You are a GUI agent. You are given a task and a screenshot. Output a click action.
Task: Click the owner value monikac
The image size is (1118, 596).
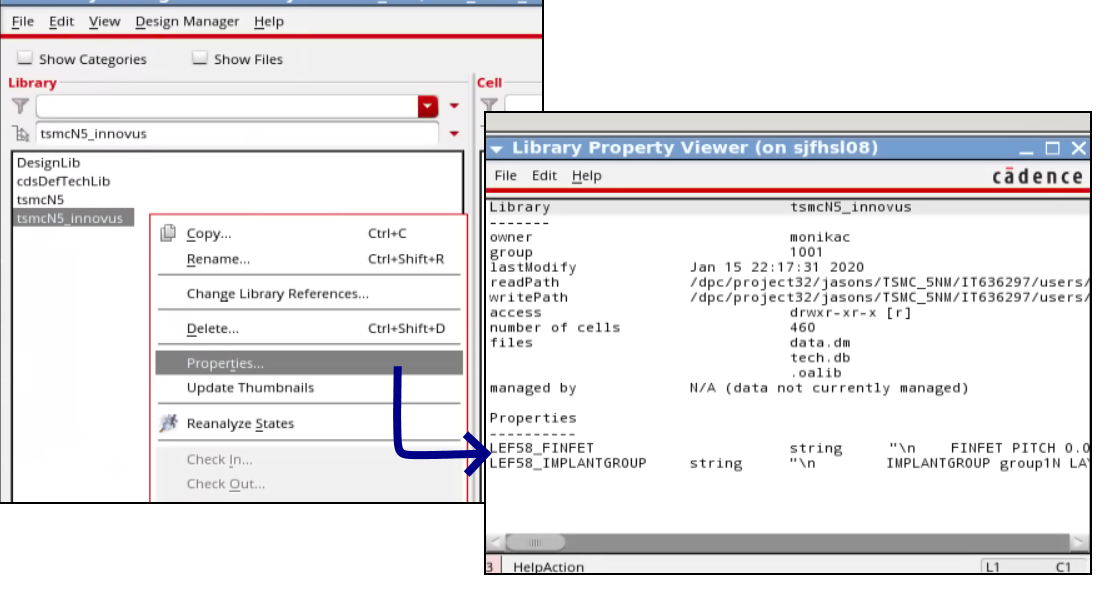(x=820, y=237)
